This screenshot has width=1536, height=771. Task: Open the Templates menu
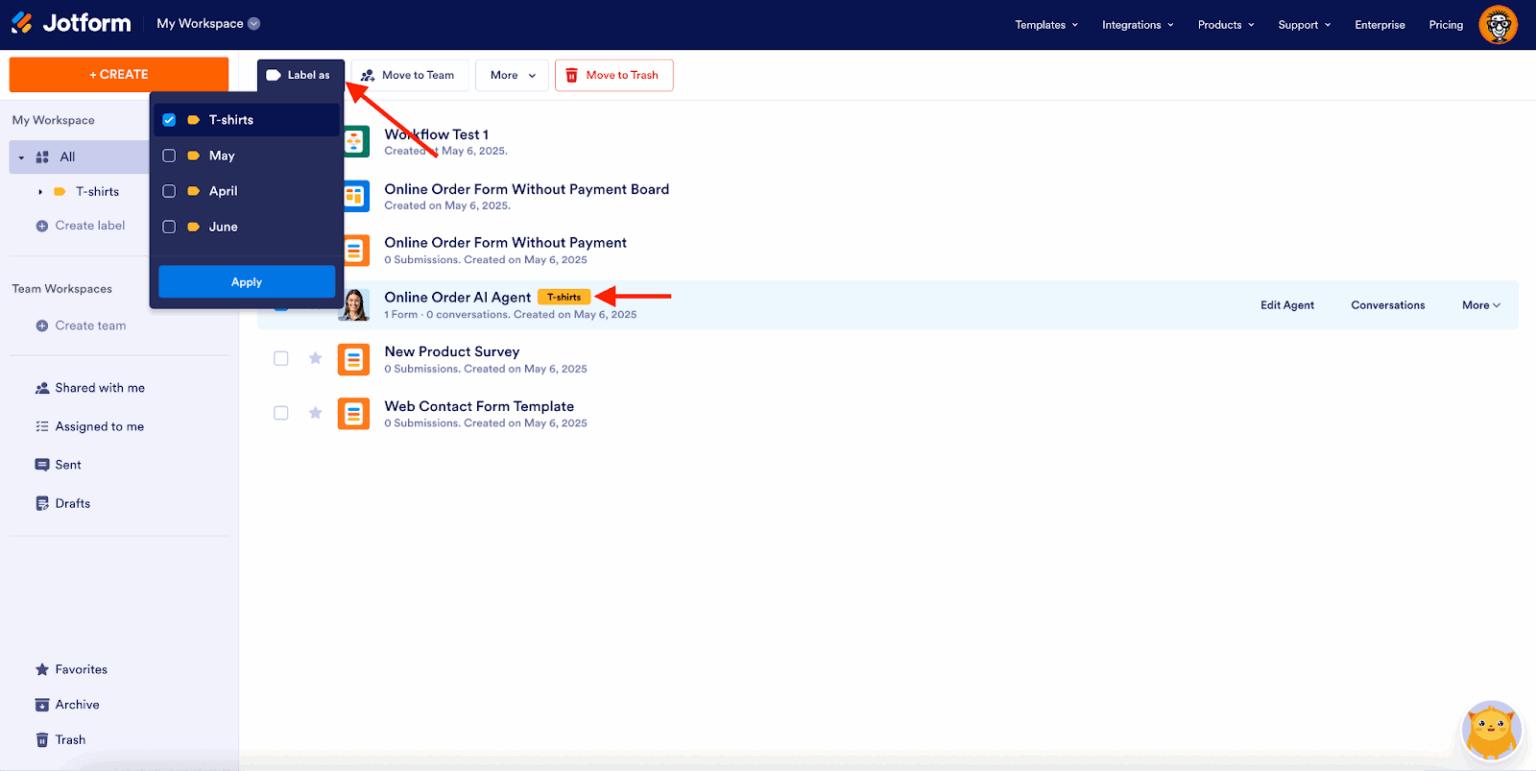(1046, 24)
